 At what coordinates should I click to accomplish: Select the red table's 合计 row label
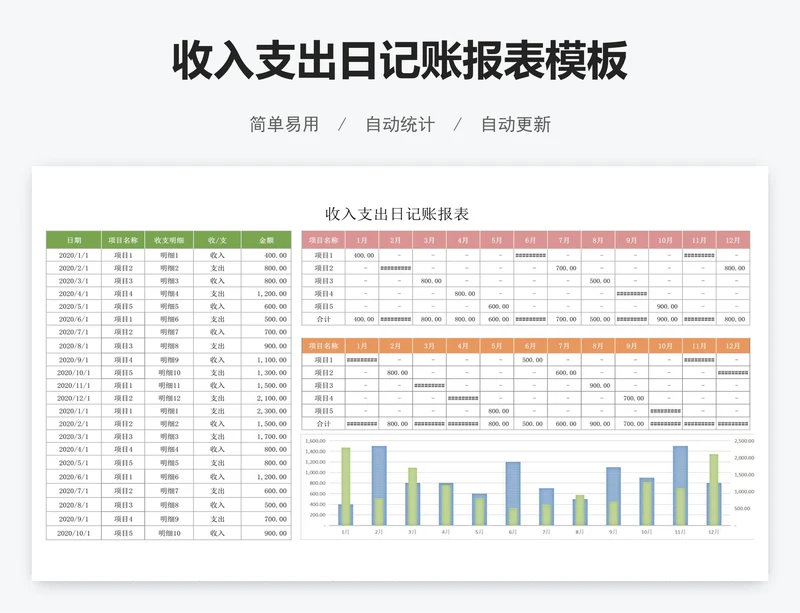click(323, 319)
